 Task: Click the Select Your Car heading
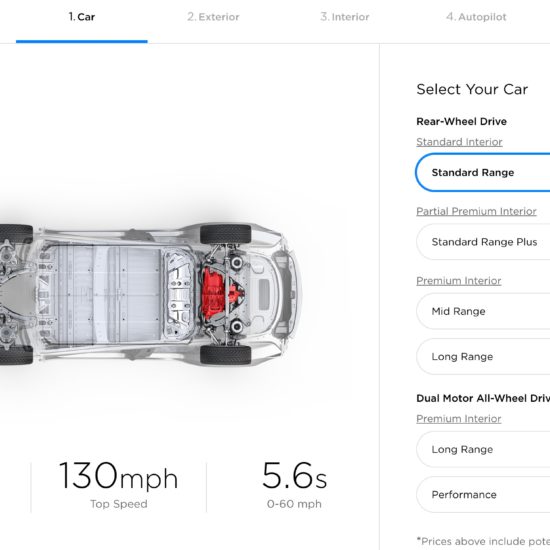(x=472, y=89)
